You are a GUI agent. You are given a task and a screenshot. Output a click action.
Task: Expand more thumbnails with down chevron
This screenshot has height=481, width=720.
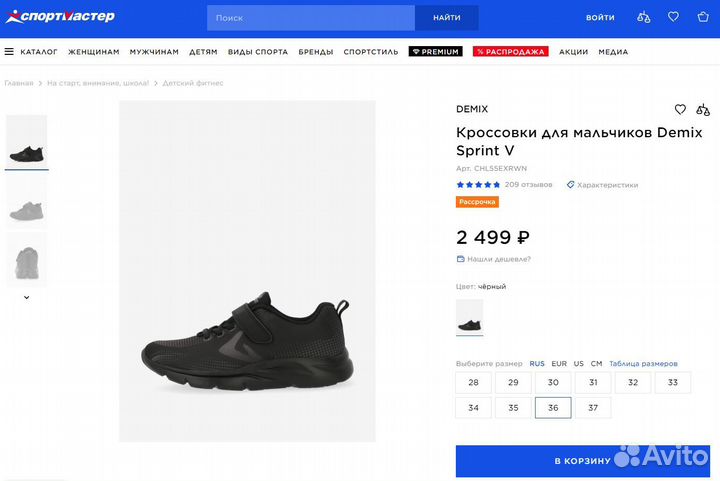coord(26,297)
